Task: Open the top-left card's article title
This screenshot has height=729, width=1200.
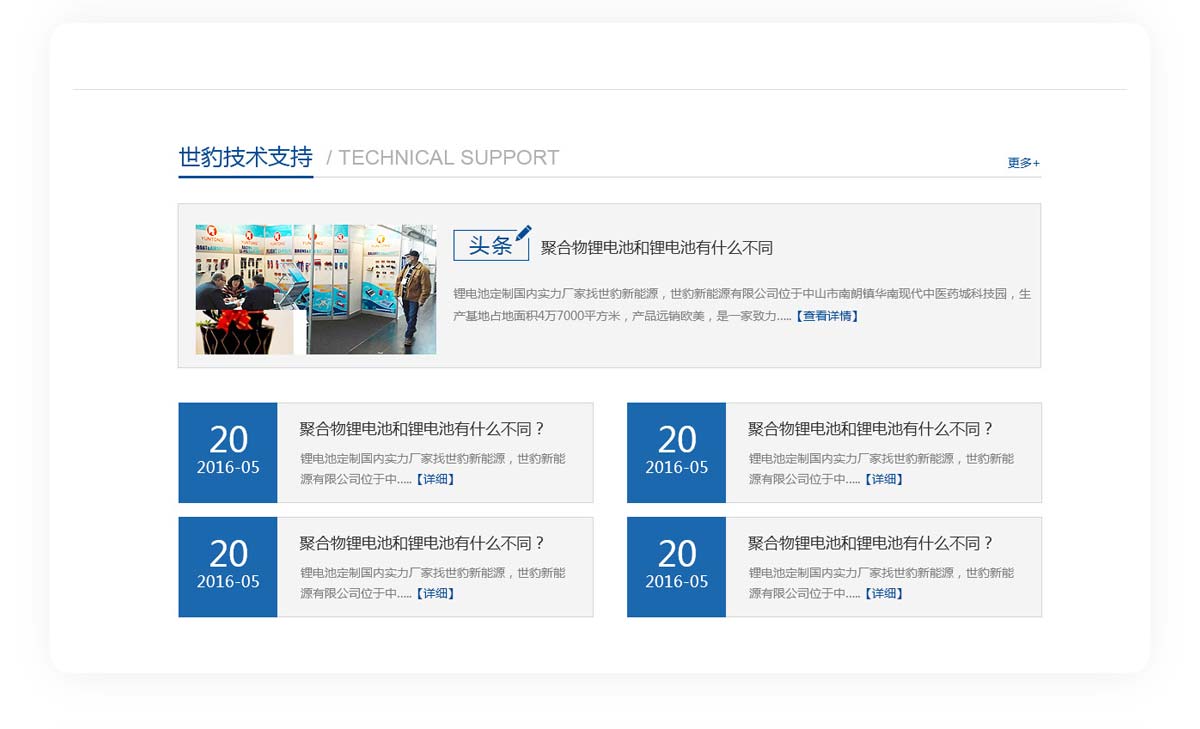Action: coord(423,429)
